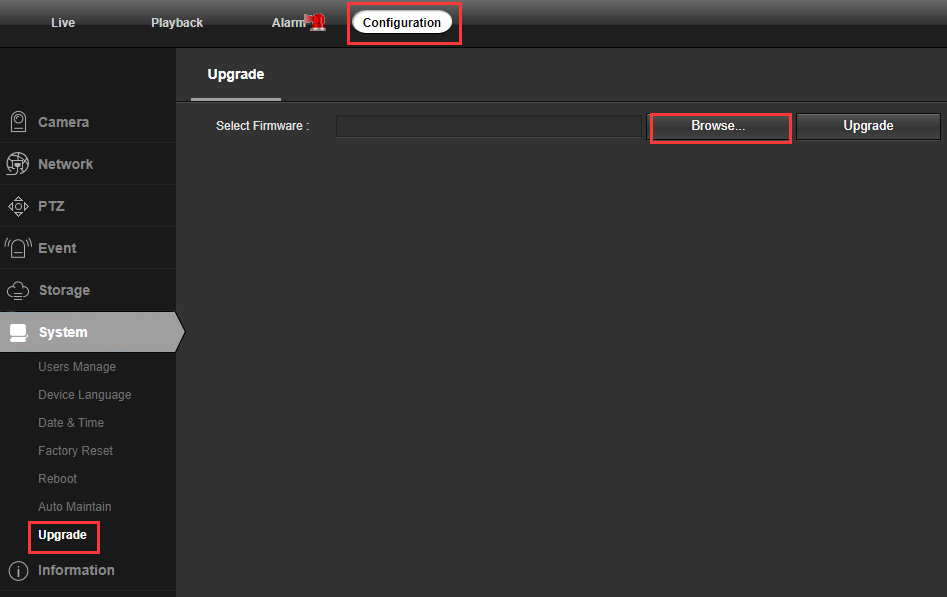
Task: Expand the Event menu section
Action: point(88,248)
